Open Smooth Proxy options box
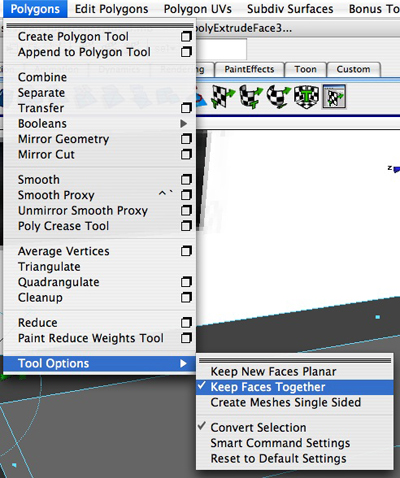 point(186,195)
